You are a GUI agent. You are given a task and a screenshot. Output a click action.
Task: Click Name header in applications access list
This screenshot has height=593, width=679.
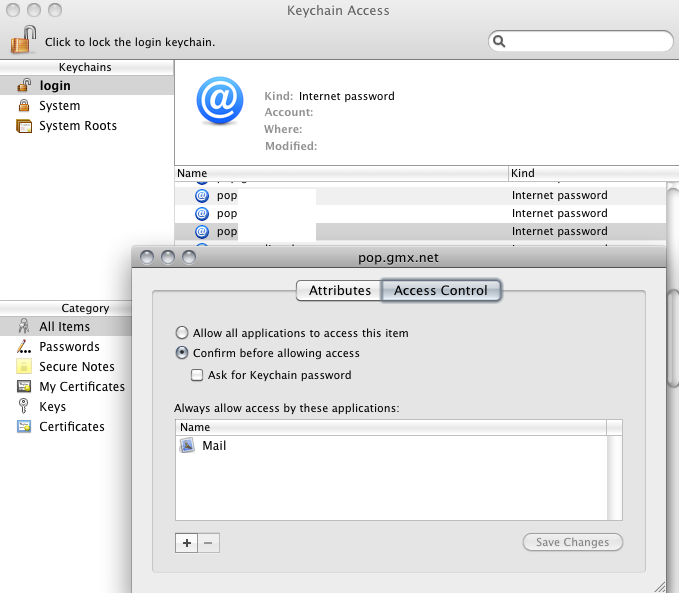coord(391,427)
